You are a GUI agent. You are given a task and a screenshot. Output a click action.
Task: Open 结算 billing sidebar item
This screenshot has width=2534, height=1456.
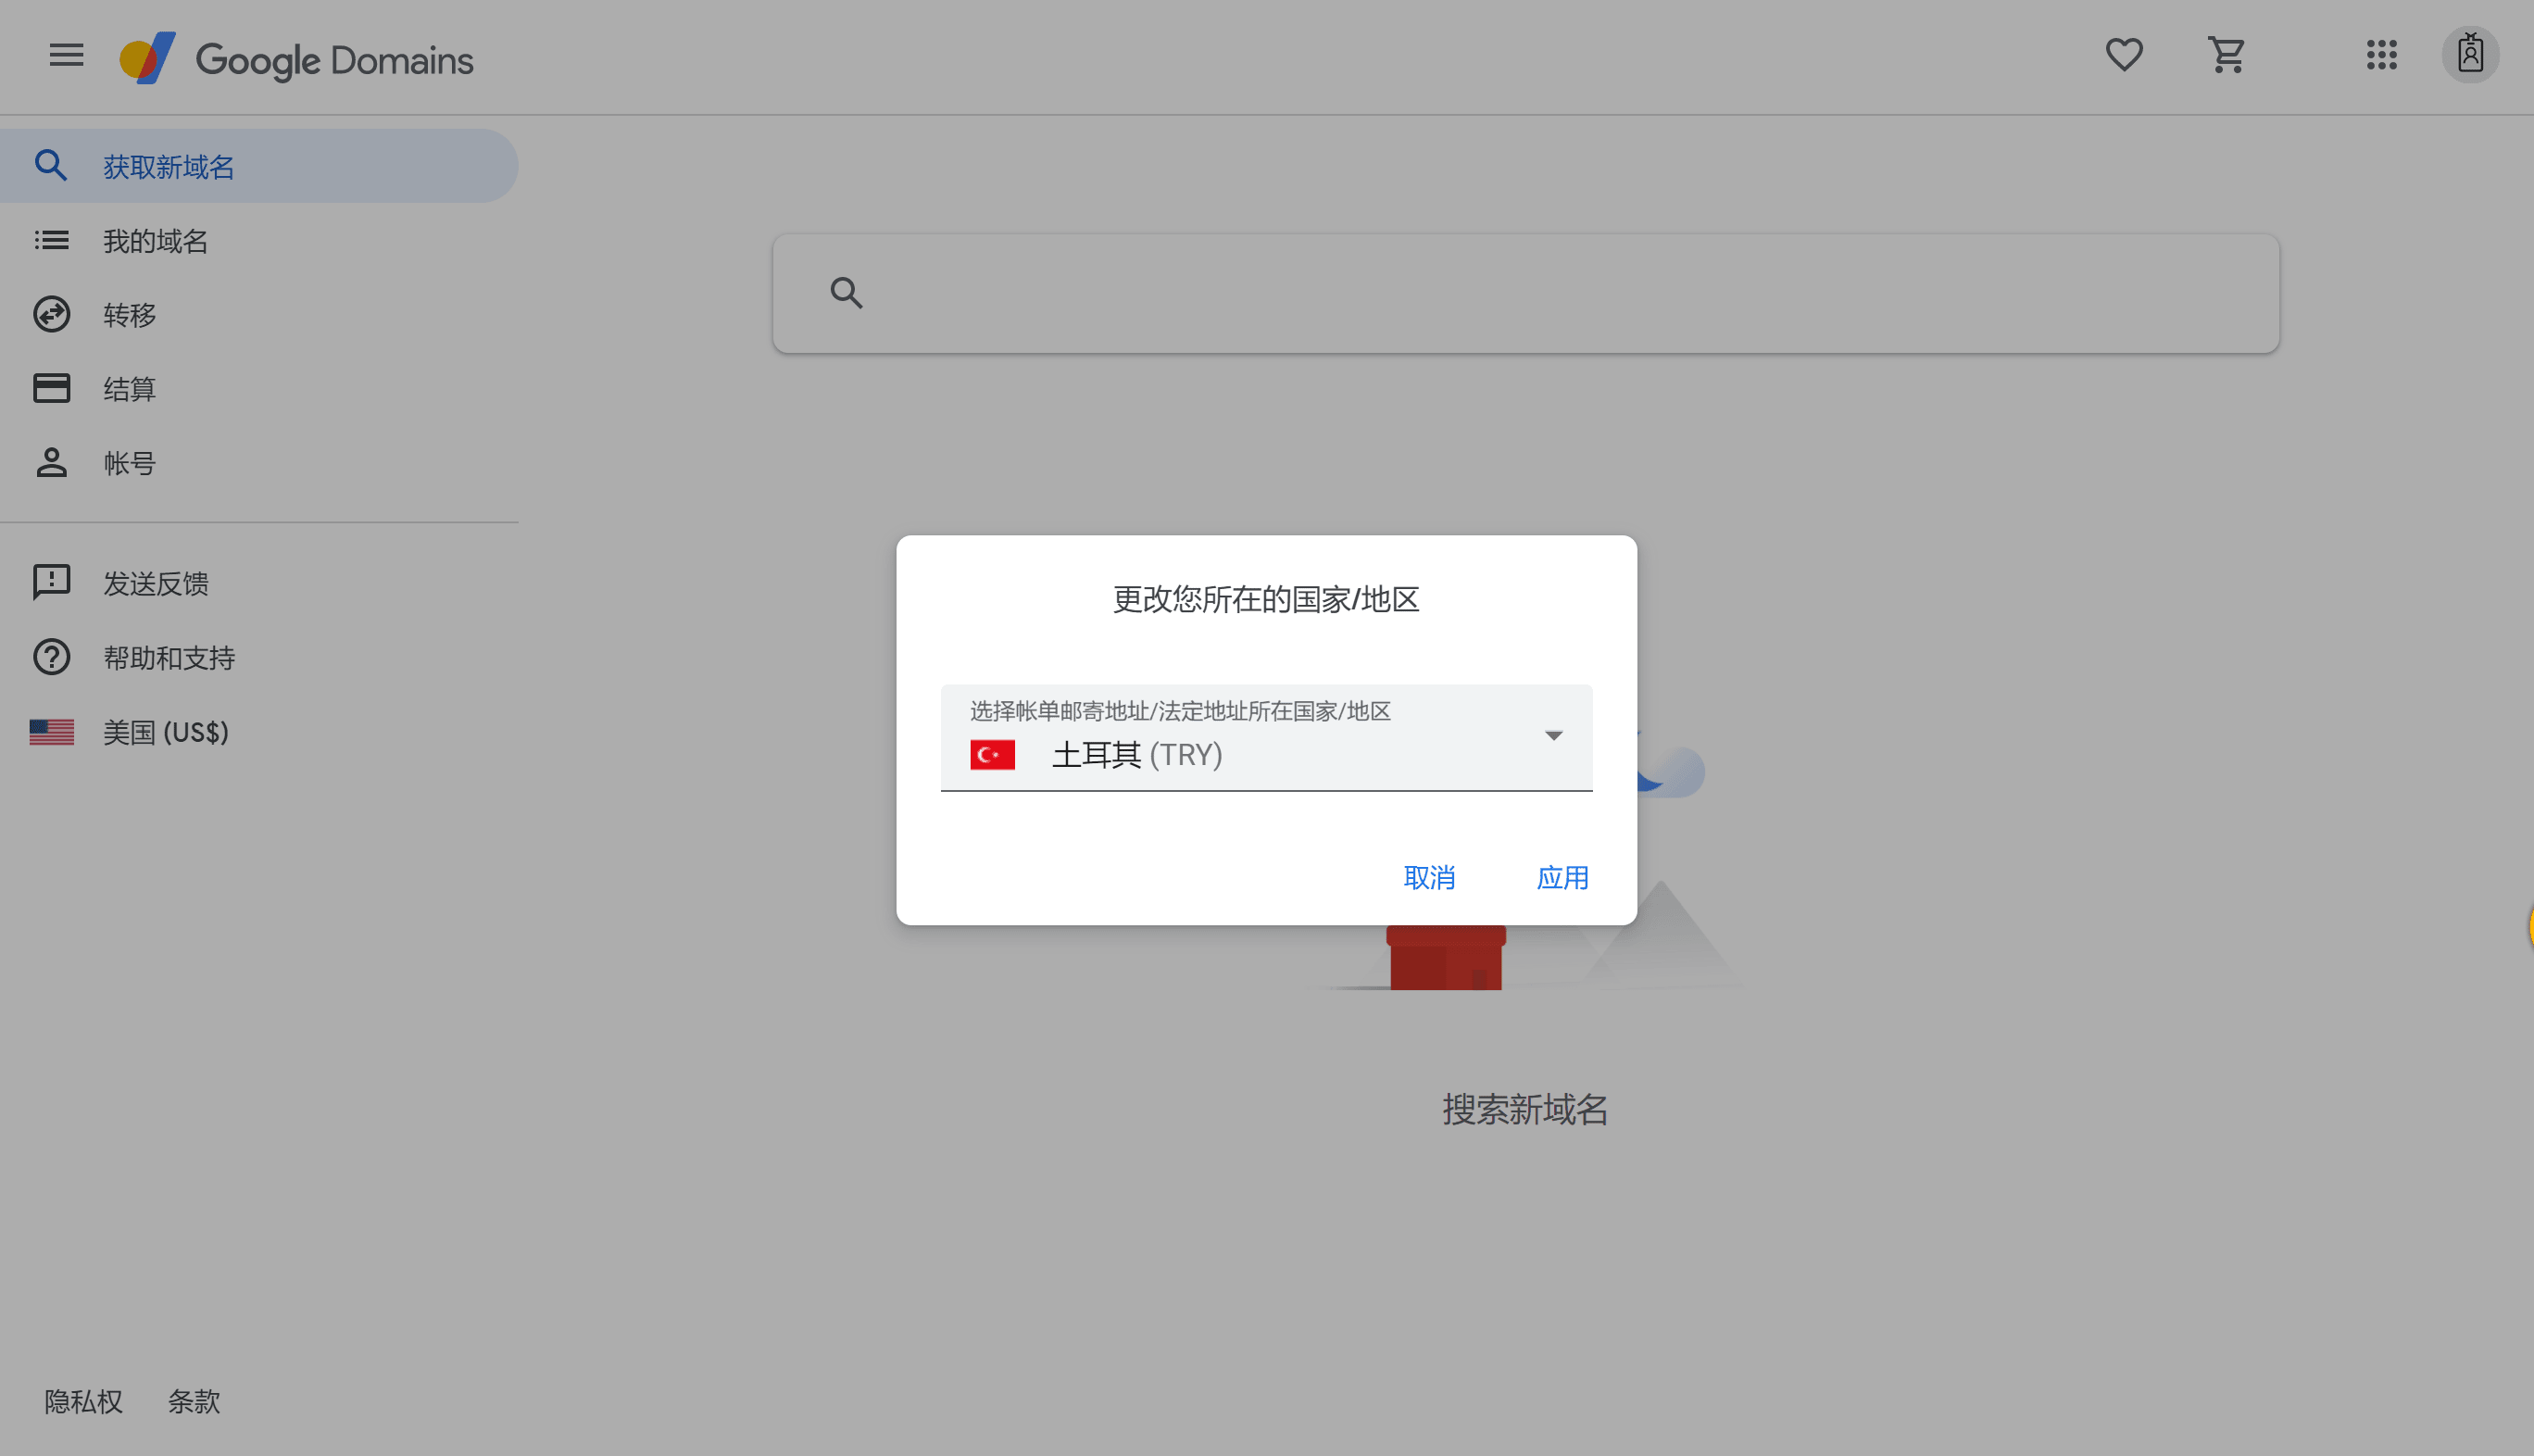[259, 388]
